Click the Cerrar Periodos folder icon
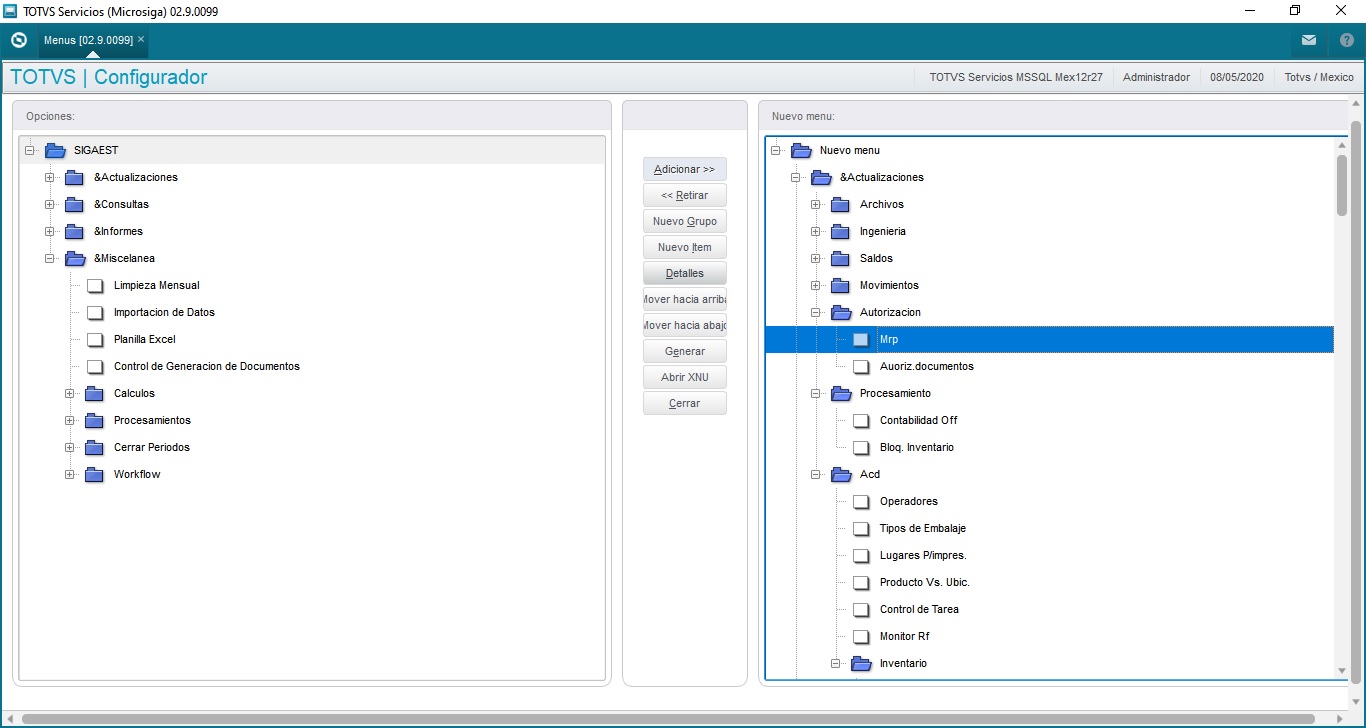Viewport: 1366px width, 728px height. [x=95, y=447]
